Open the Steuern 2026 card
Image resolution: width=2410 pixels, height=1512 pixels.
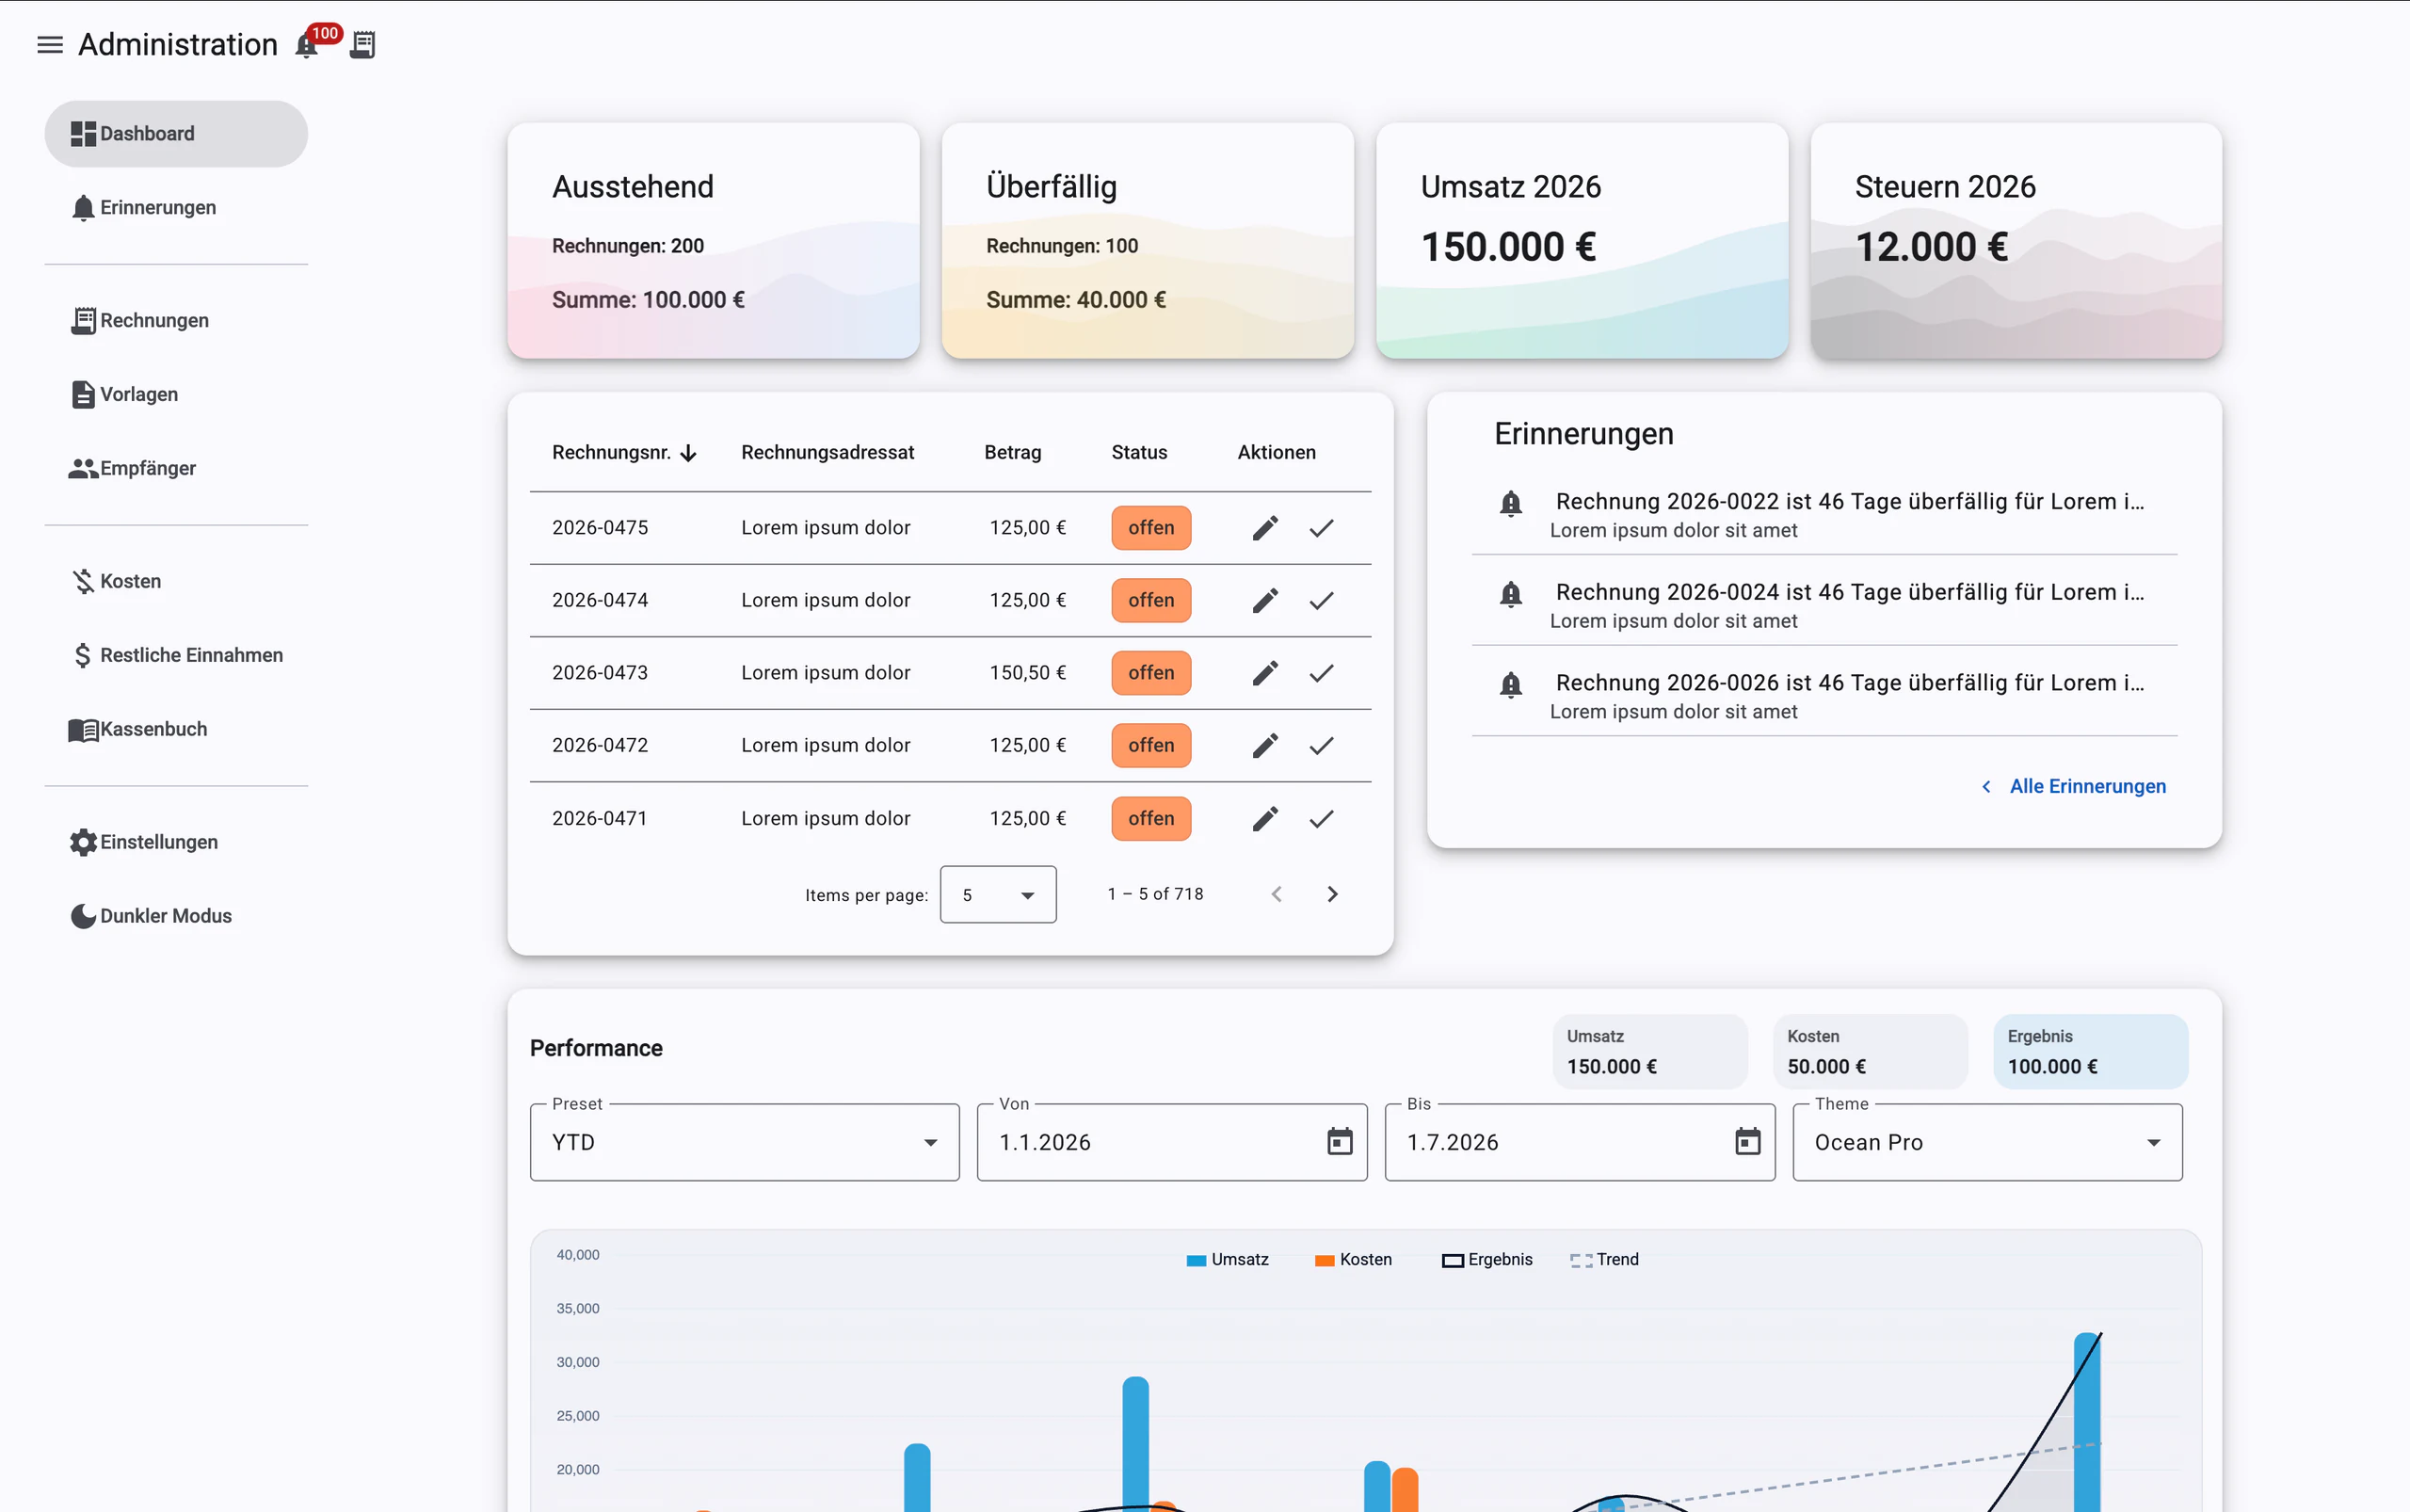click(x=2016, y=241)
